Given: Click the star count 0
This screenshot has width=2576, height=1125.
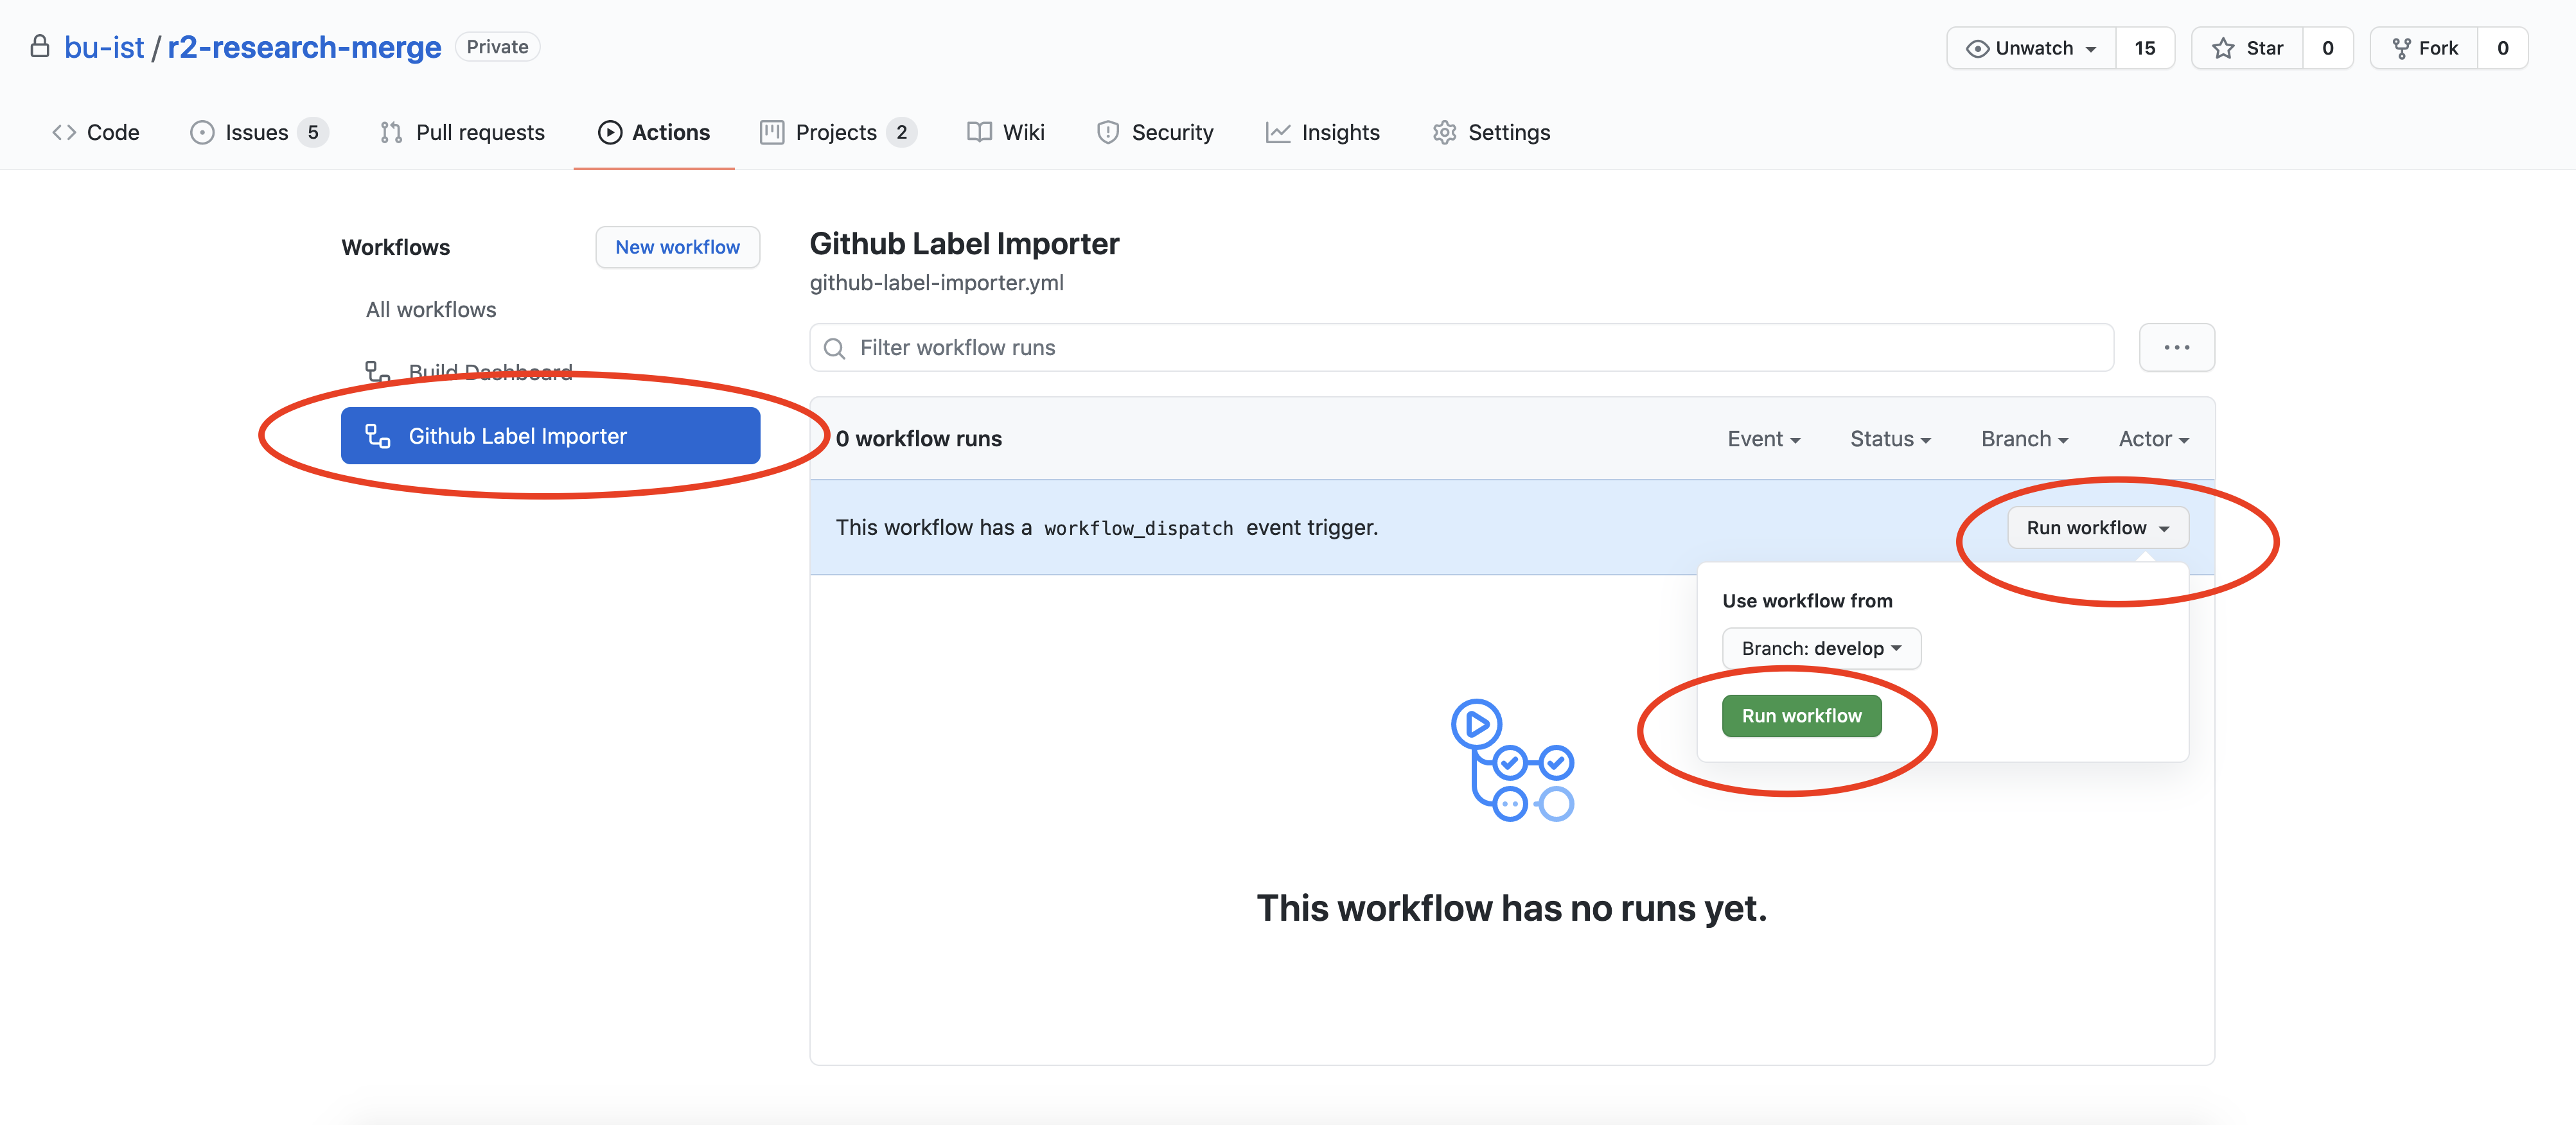Looking at the screenshot, I should 2328,48.
